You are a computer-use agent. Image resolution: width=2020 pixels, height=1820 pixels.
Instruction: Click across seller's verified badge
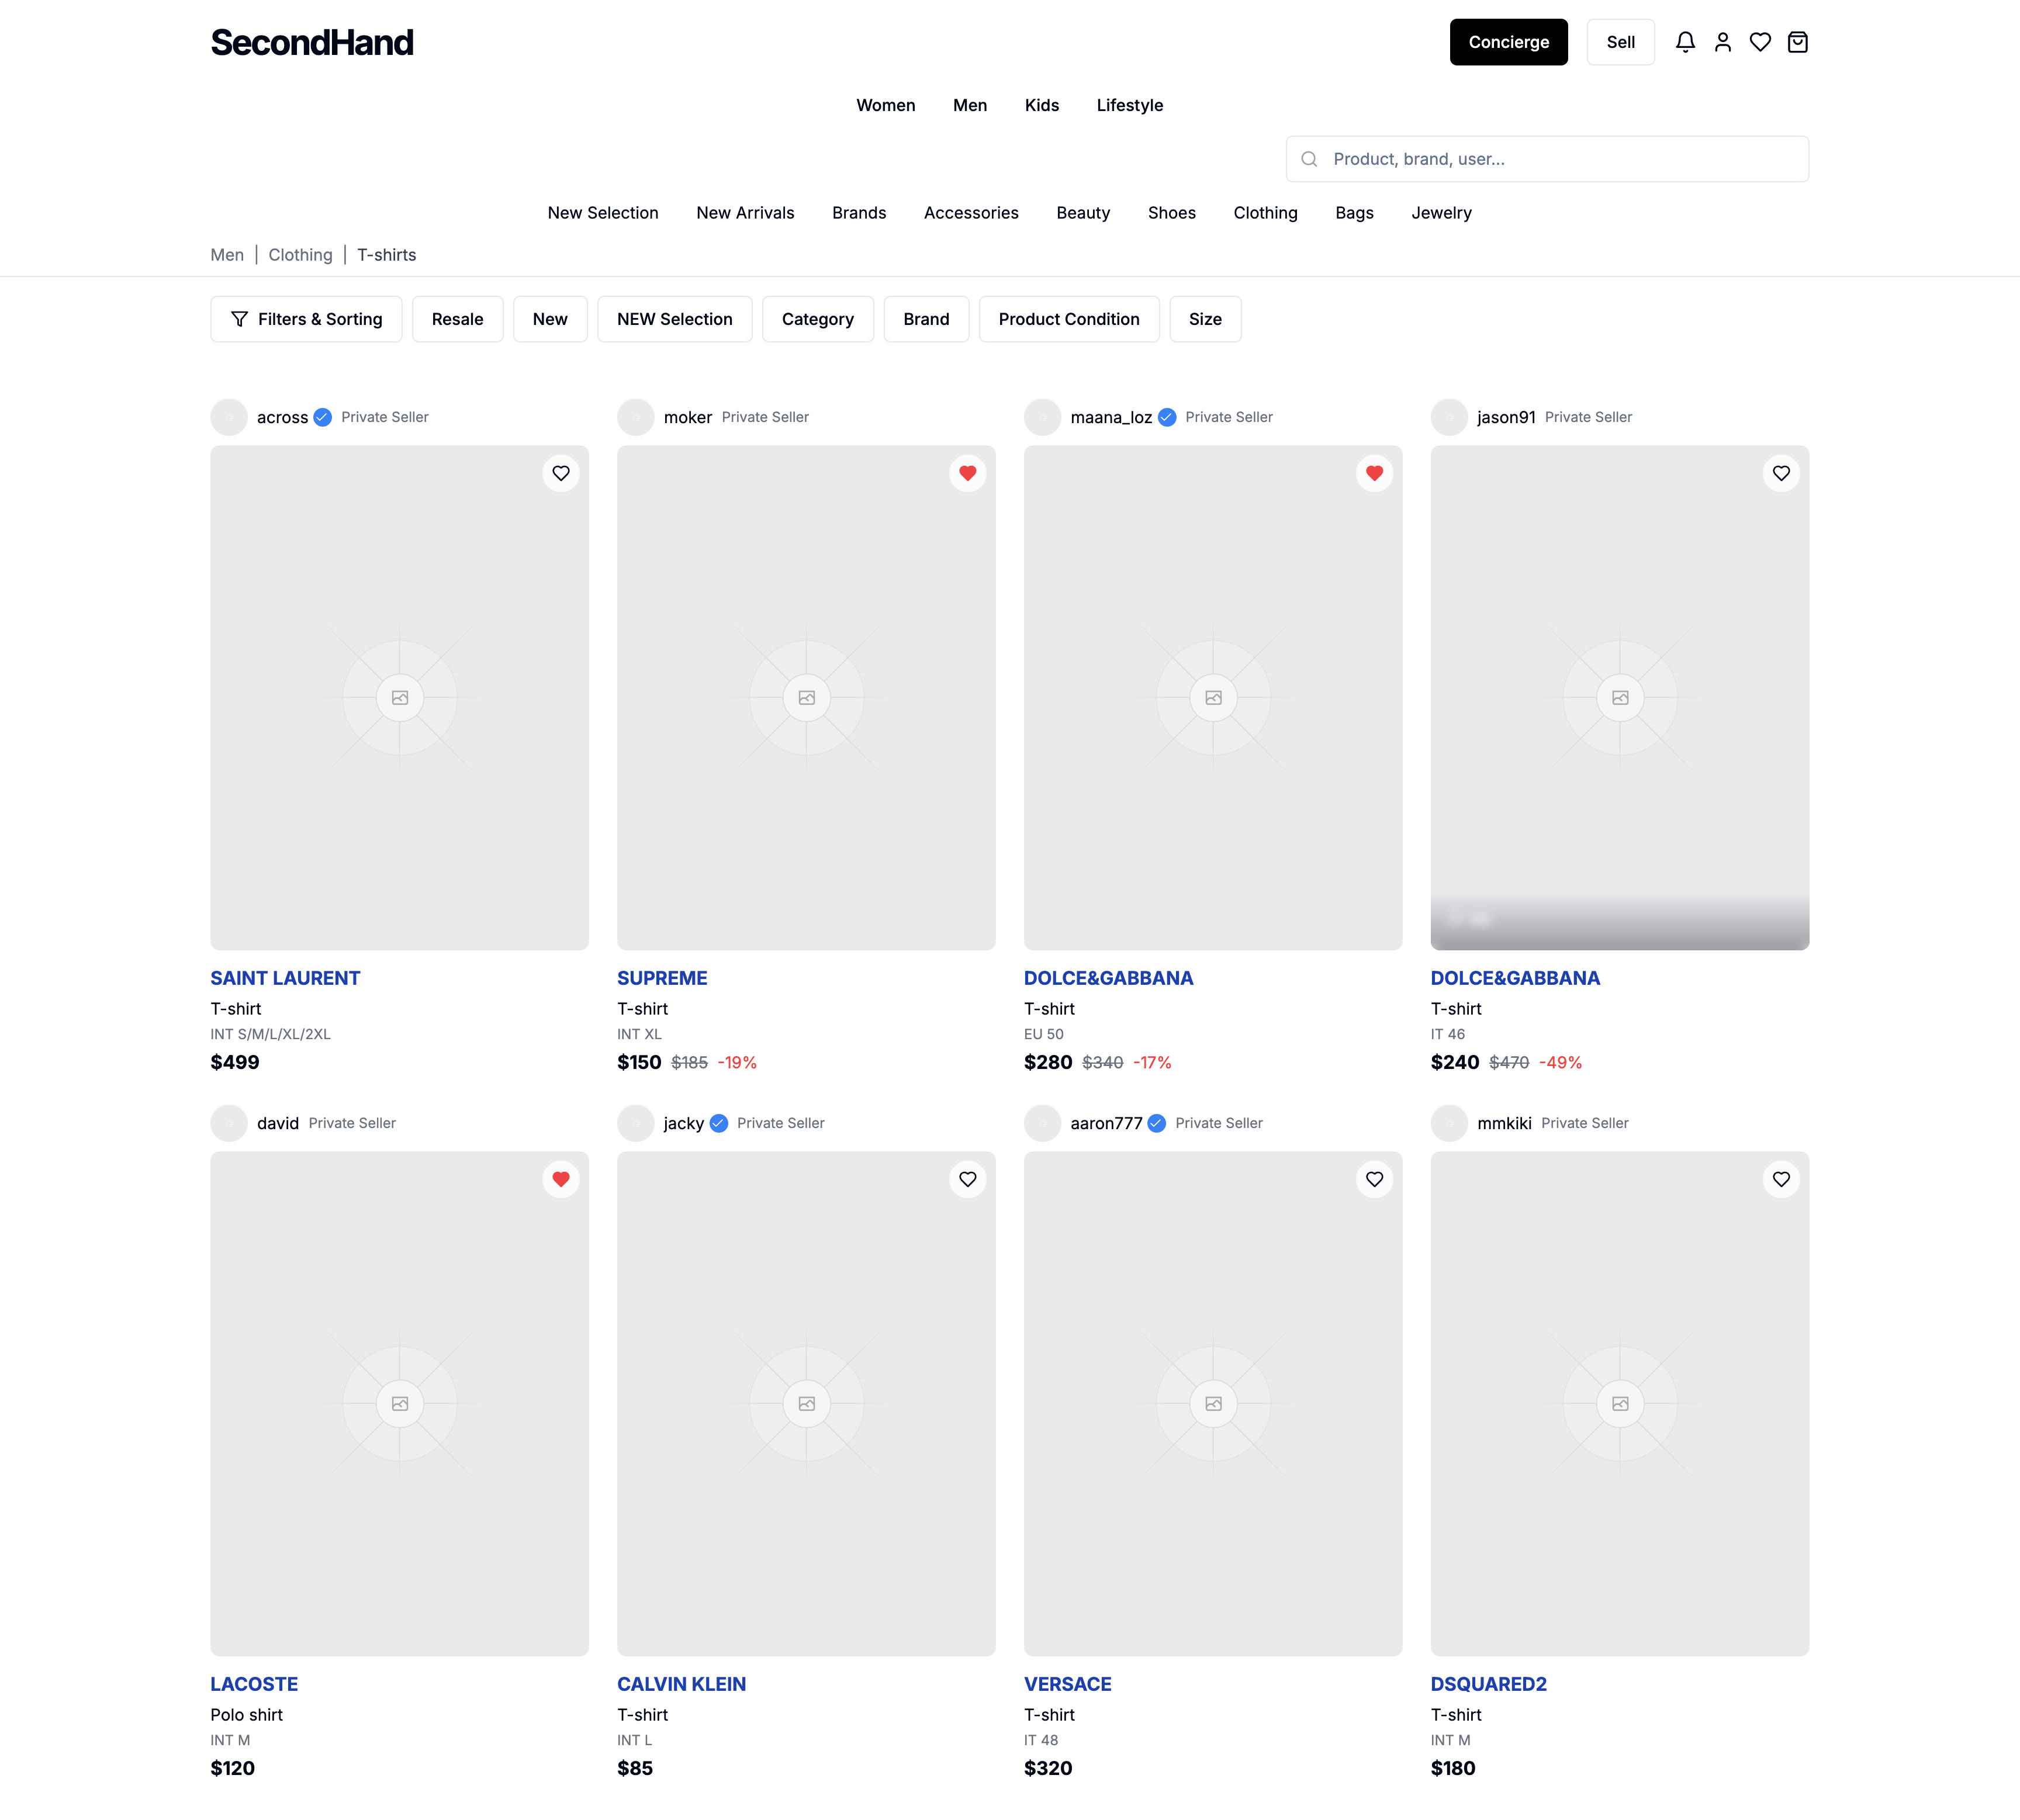[x=322, y=417]
